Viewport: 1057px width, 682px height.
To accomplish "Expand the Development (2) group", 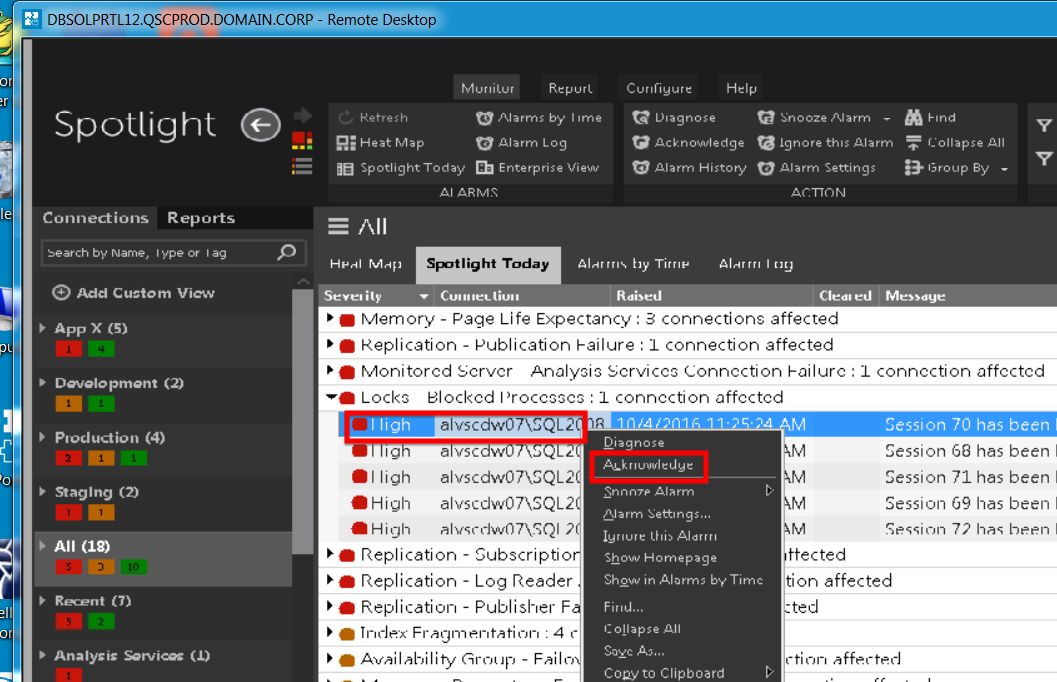I will pyautogui.click(x=42, y=383).
